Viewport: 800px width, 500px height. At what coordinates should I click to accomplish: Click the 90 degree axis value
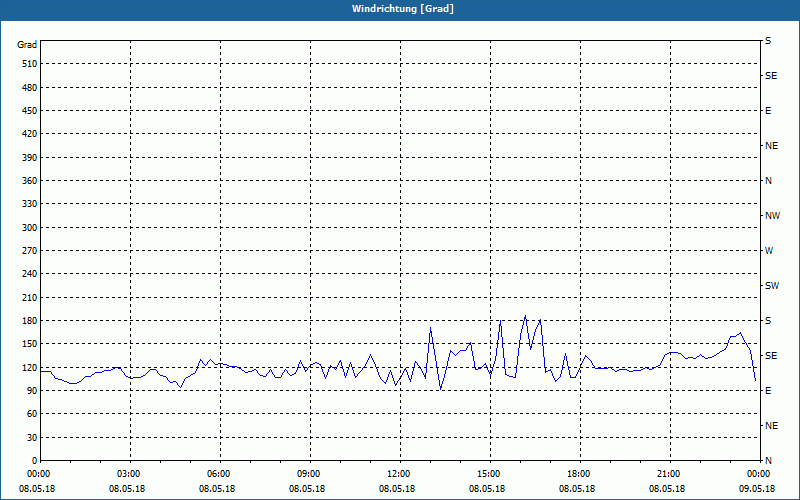32,391
